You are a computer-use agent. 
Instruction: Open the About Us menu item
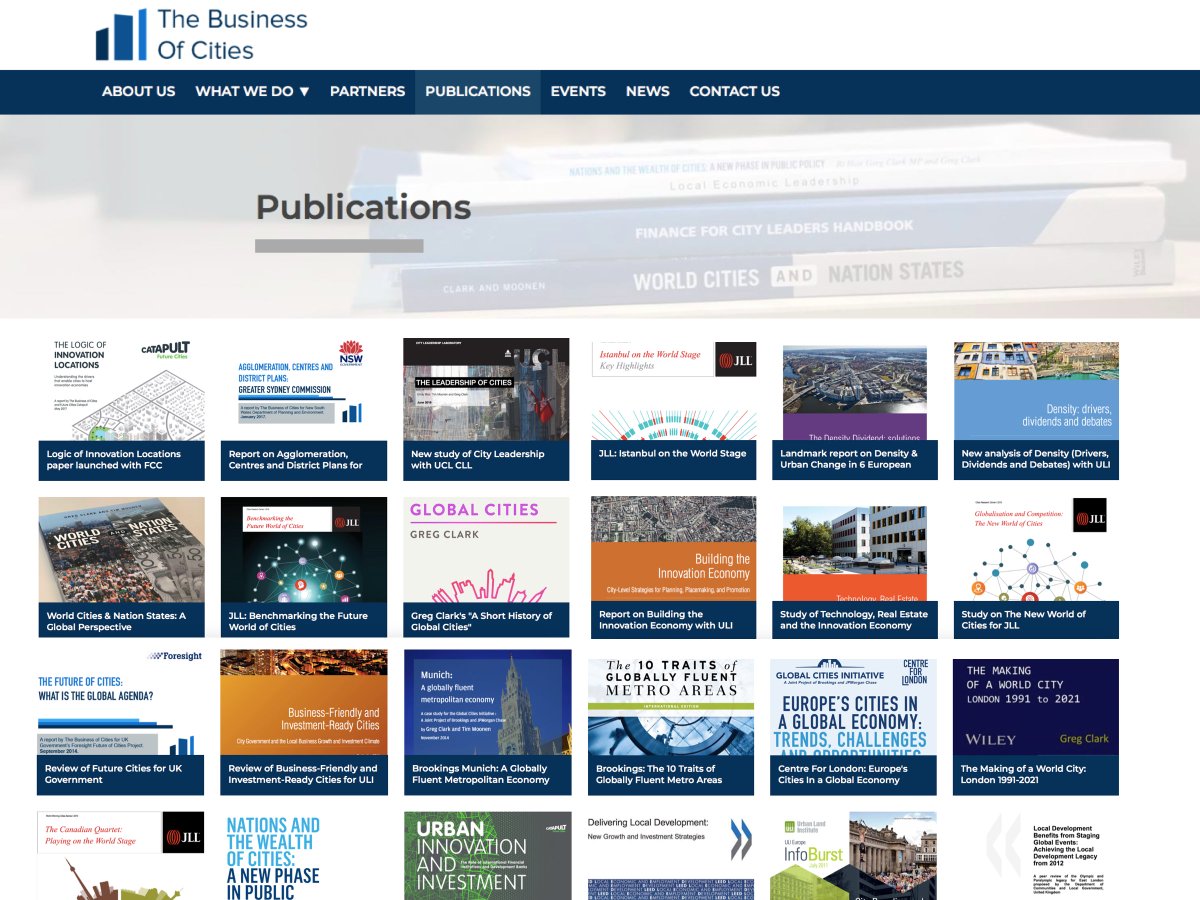coord(138,91)
